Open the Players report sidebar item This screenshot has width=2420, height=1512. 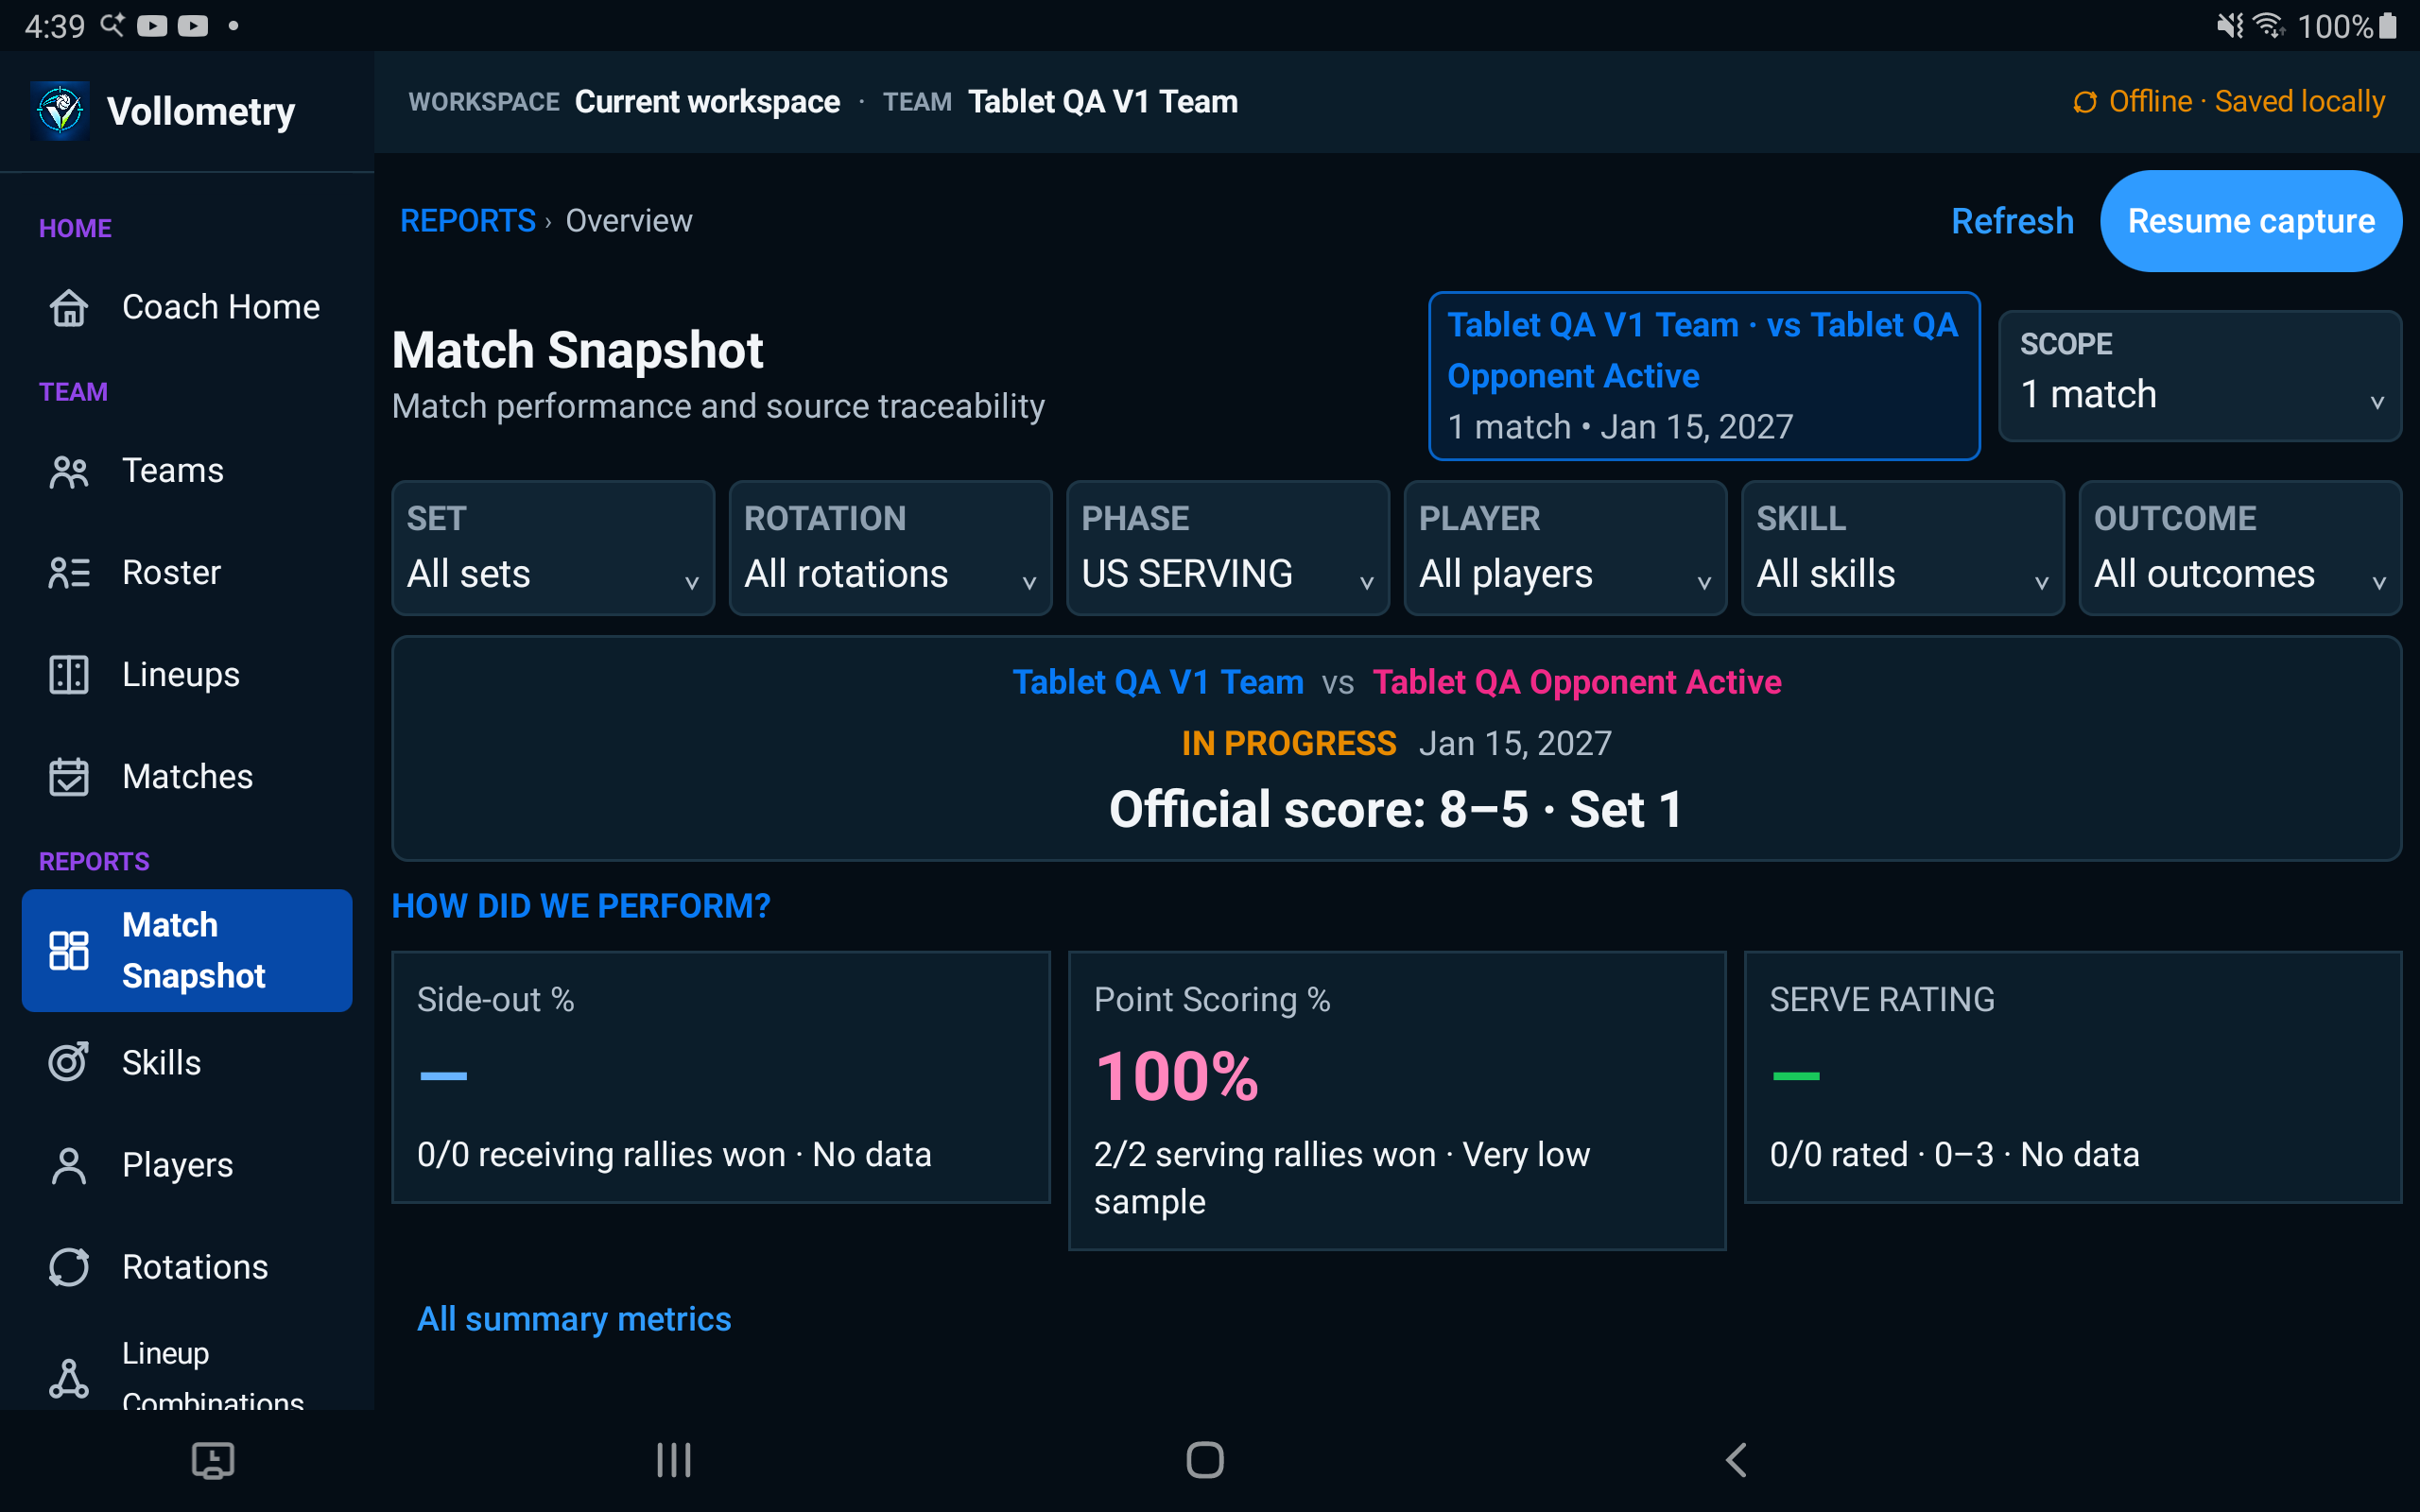[187, 1165]
